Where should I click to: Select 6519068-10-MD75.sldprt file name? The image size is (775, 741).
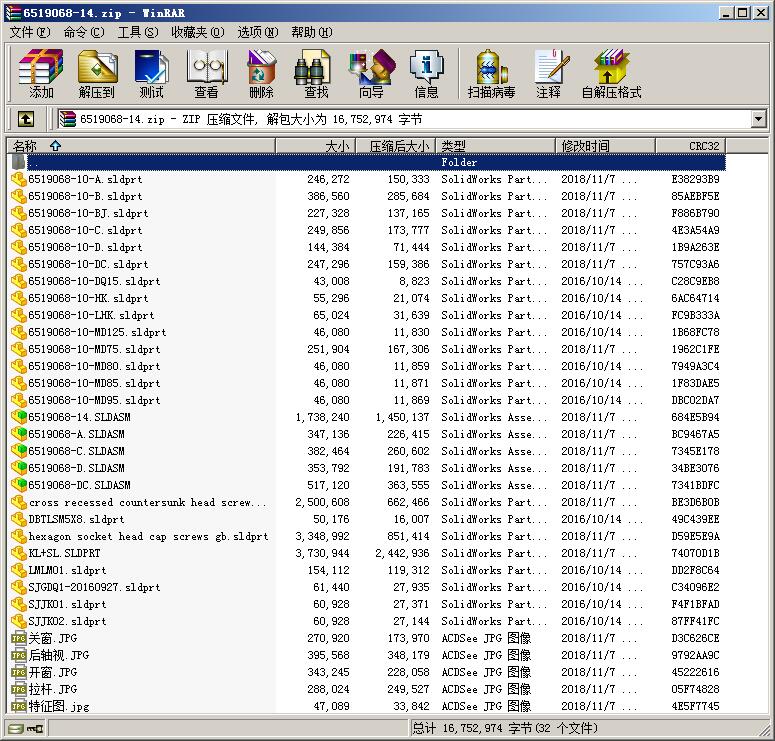94,349
